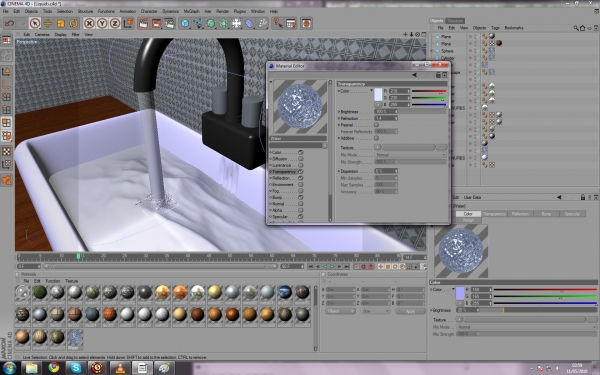
Task: Adjust the red slider in Material Editor
Action: [x=429, y=91]
